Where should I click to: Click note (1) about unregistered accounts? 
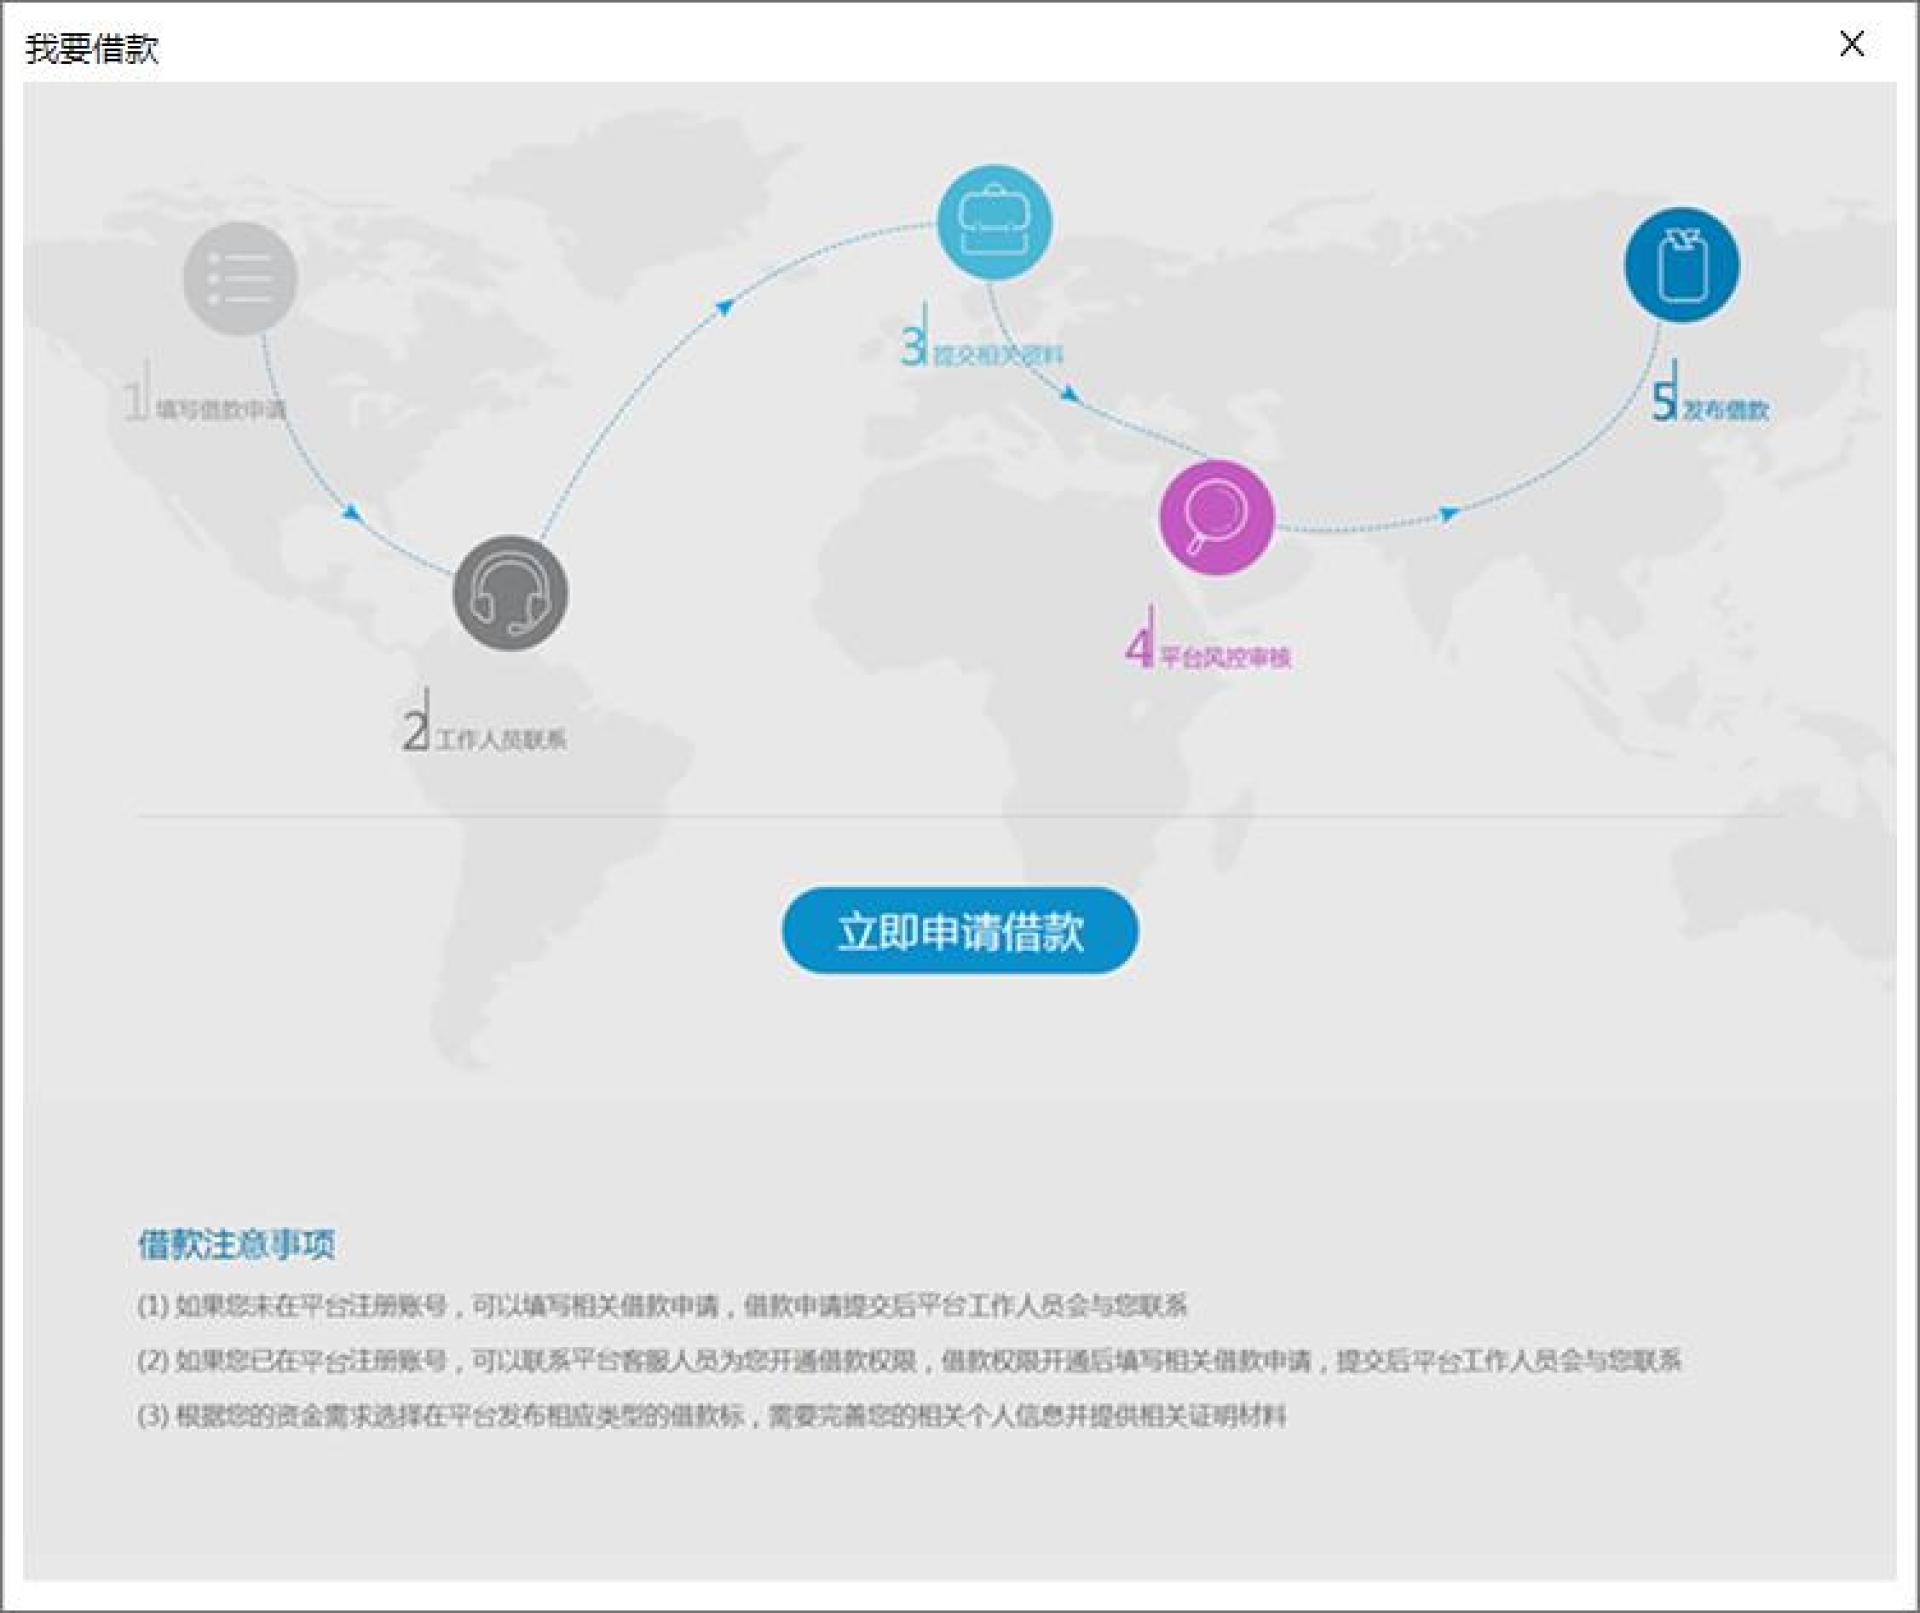click(x=662, y=1306)
